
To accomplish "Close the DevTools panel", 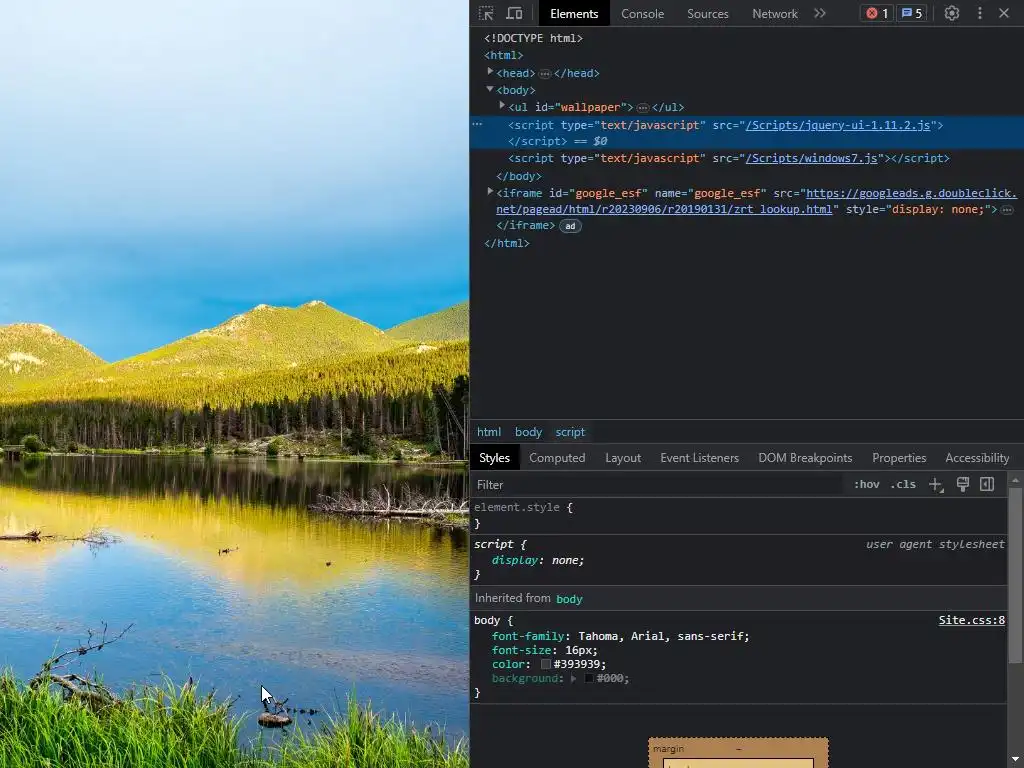I will click(1004, 13).
